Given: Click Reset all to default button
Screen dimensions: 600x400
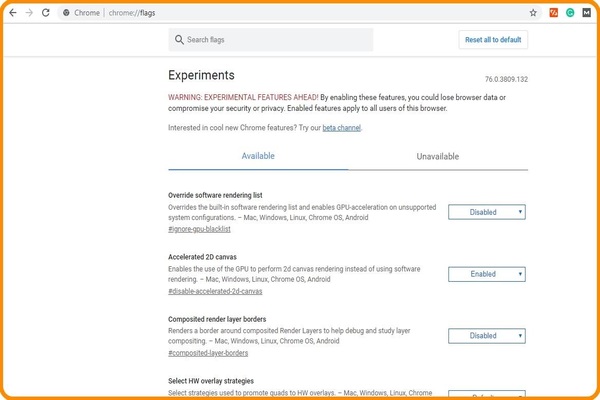Looking at the screenshot, I should 493,39.
